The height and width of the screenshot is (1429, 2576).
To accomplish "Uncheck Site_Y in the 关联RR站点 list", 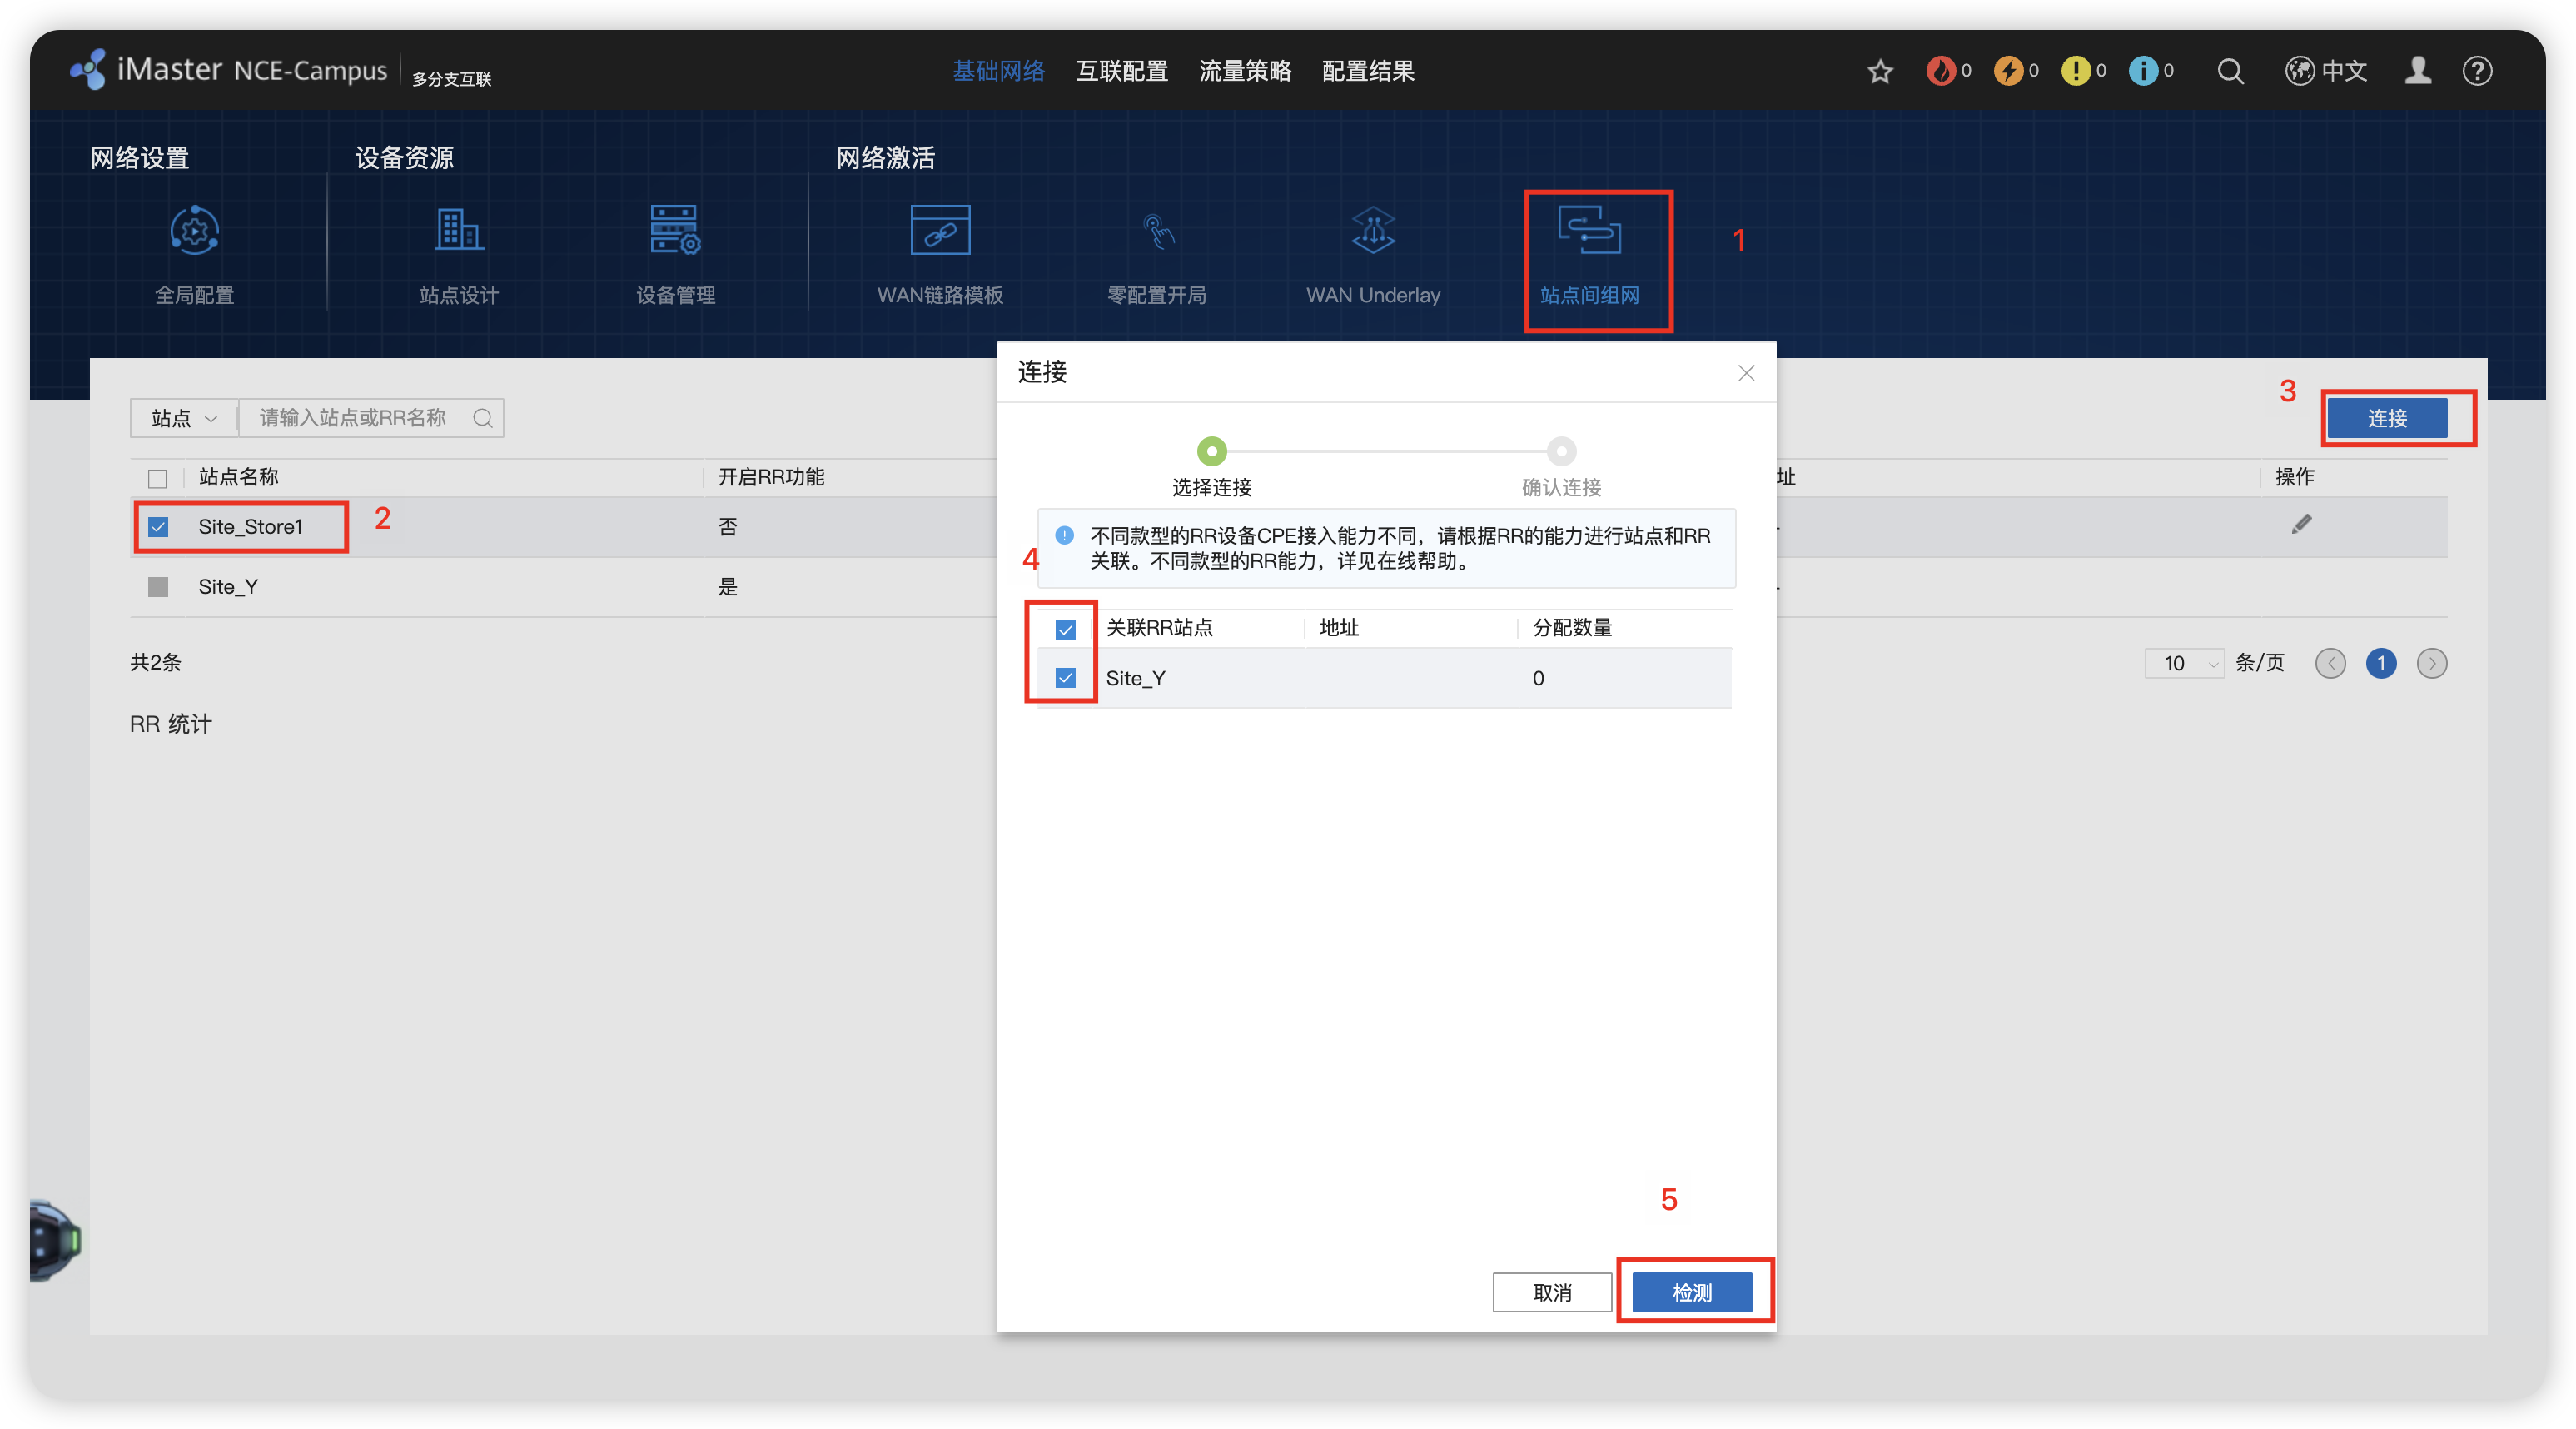I will tap(1065, 678).
